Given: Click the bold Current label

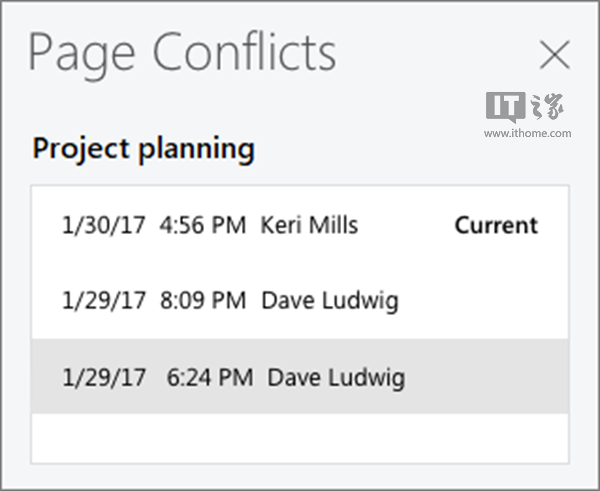Looking at the screenshot, I should tap(496, 226).
